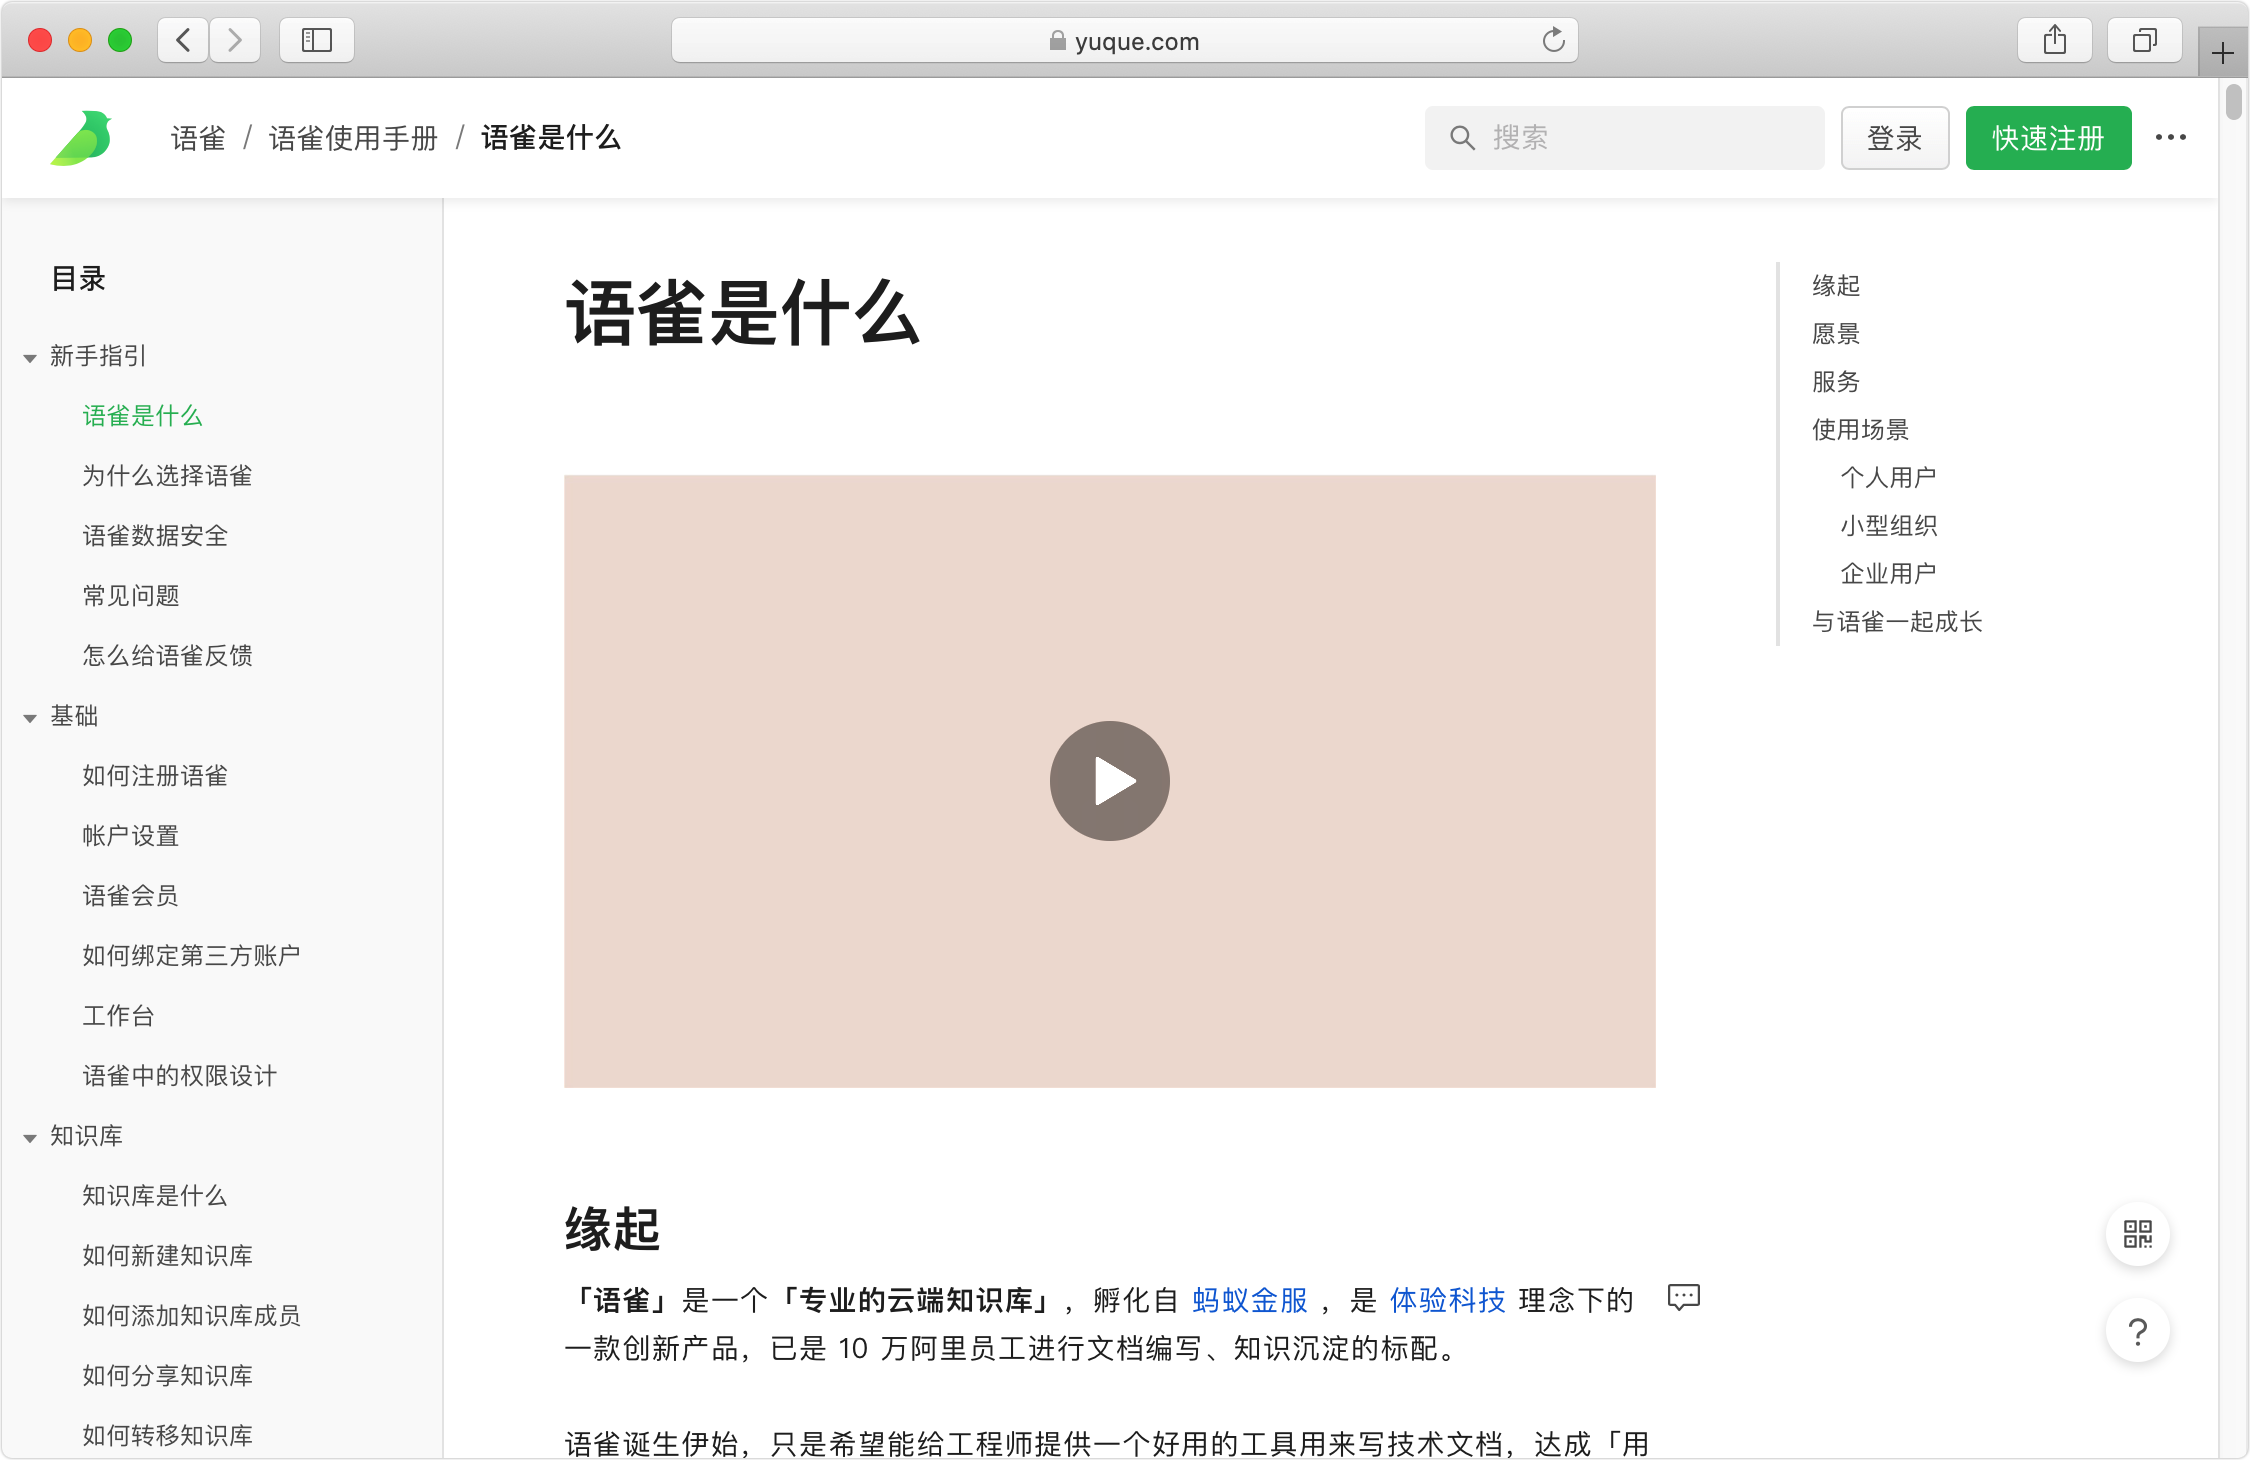Jump to 愿景 in the outline
Viewport: 2250px width, 1460px height.
tap(1836, 334)
